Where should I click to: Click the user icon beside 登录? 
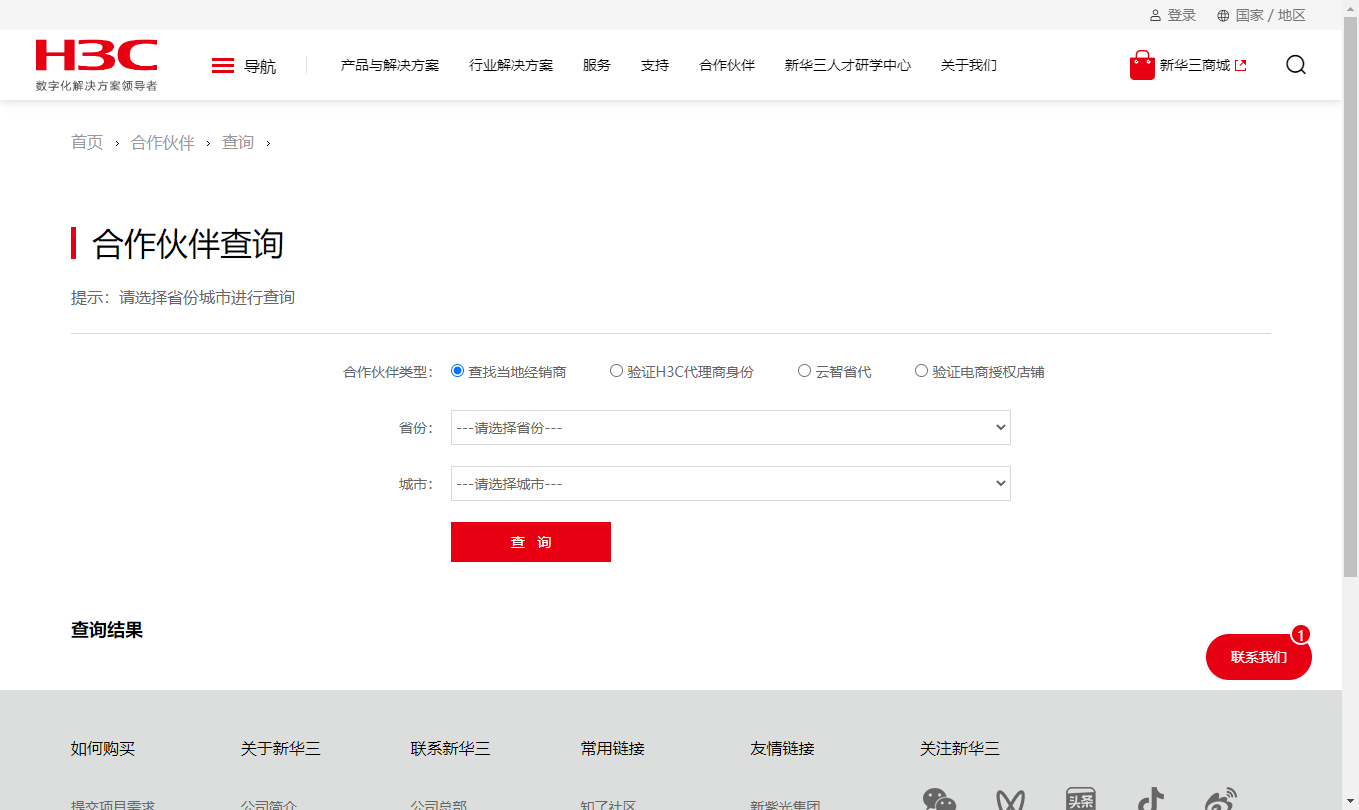point(1155,15)
